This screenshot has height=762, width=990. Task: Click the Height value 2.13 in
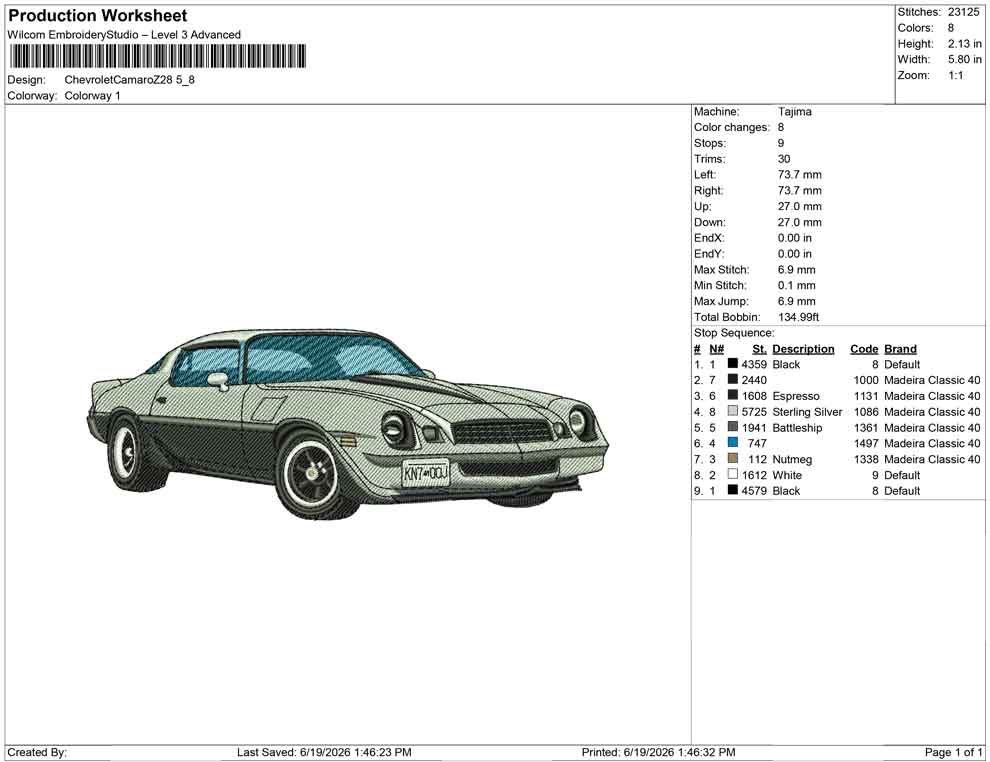[964, 44]
